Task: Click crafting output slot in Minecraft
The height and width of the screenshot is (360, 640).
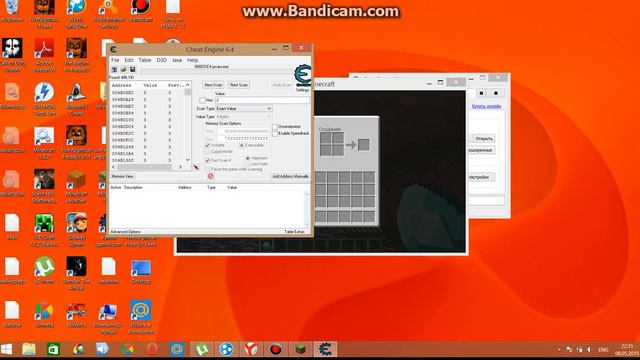Action: click(363, 144)
